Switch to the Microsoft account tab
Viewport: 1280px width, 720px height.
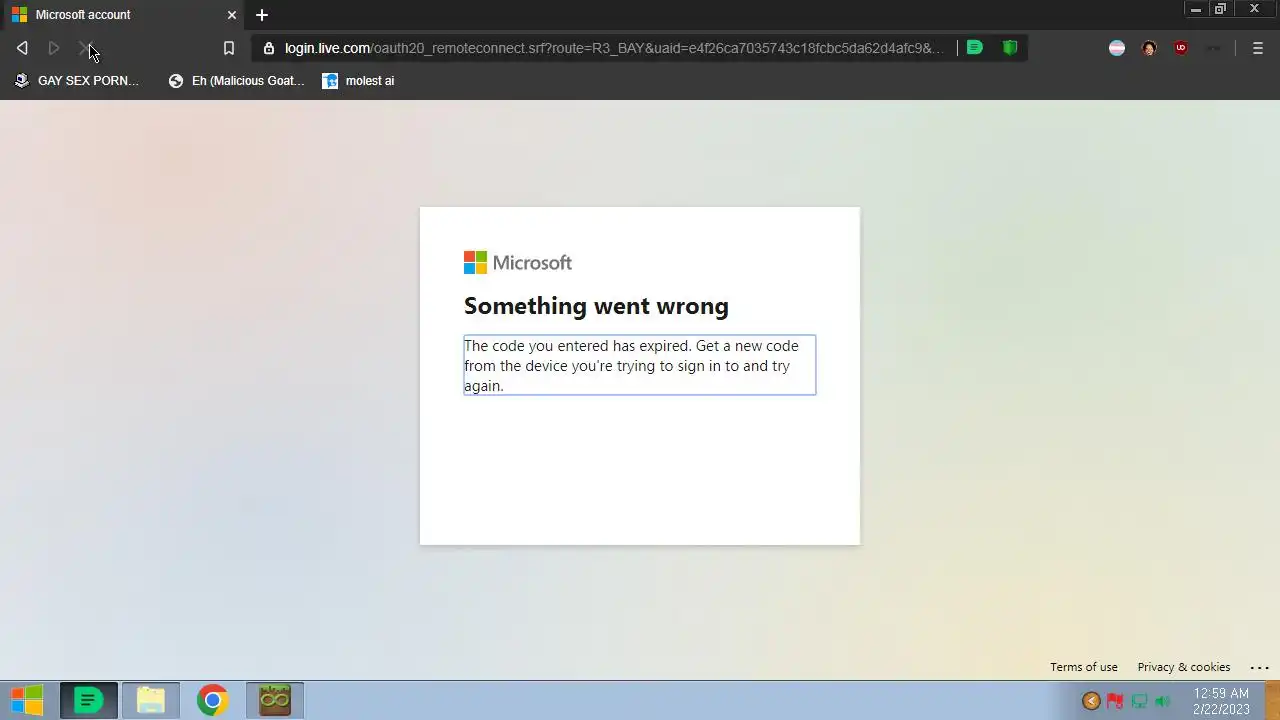coord(122,15)
